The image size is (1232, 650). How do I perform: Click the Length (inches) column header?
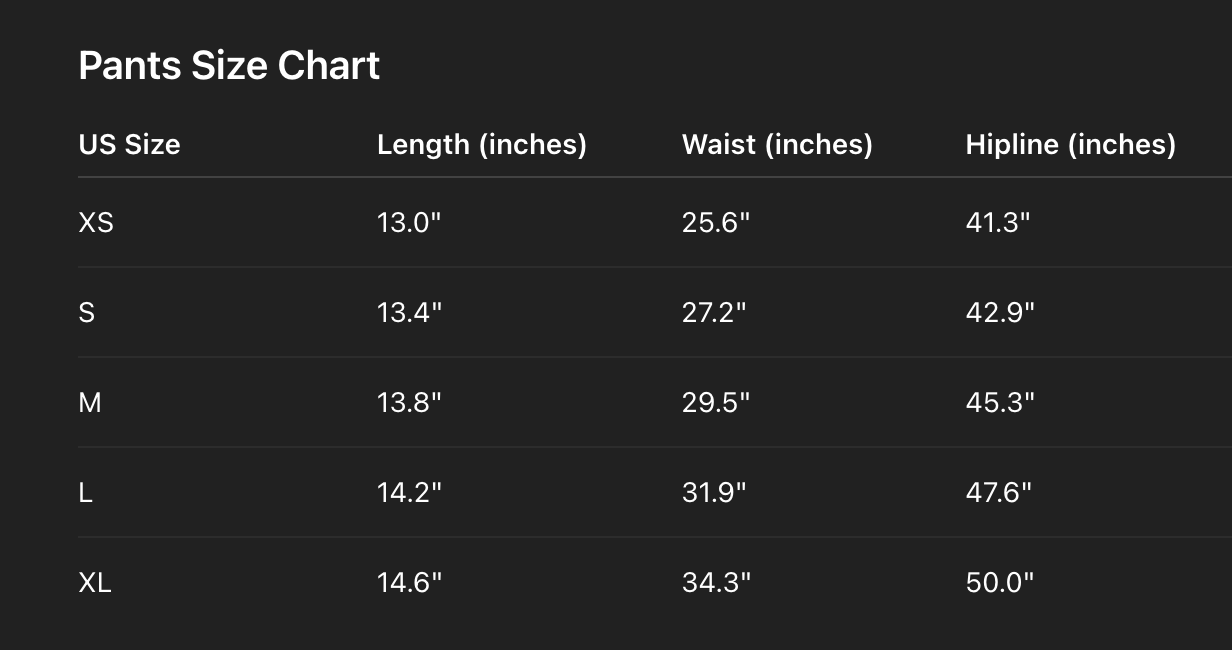coord(481,144)
